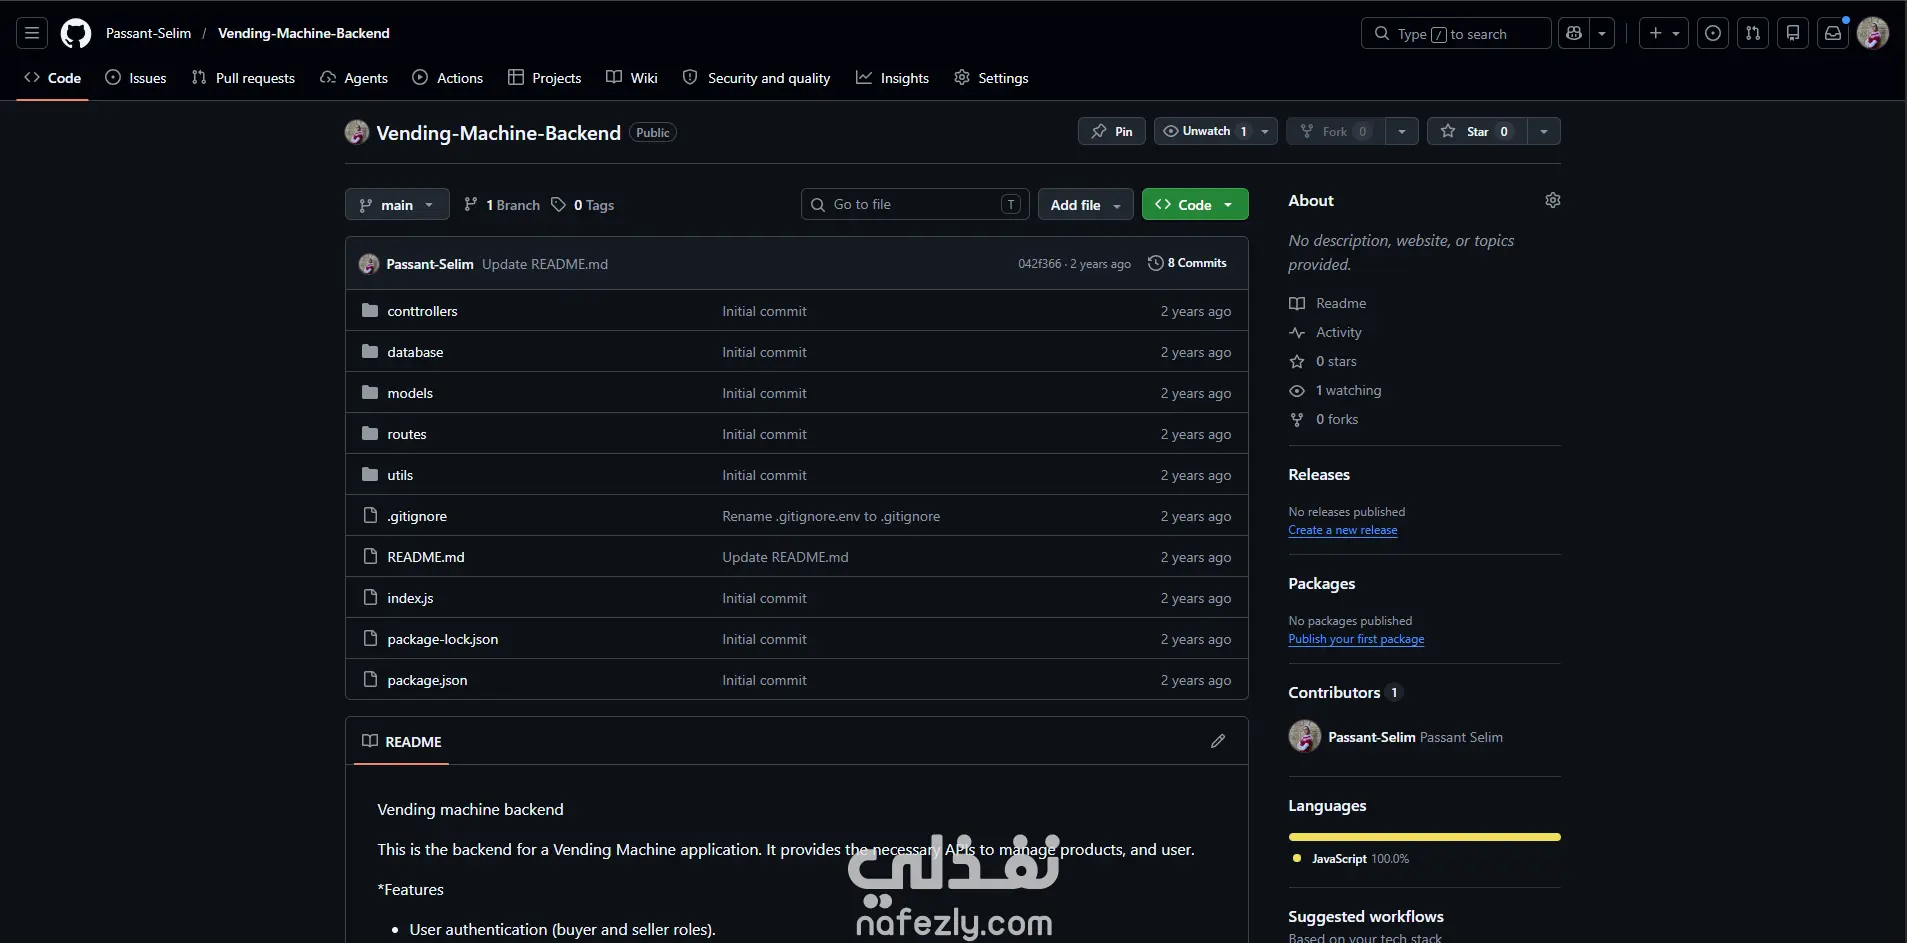The image size is (1907, 943).
Task: Open the Passant-Selim owner breadcrumb link
Action: 148,33
